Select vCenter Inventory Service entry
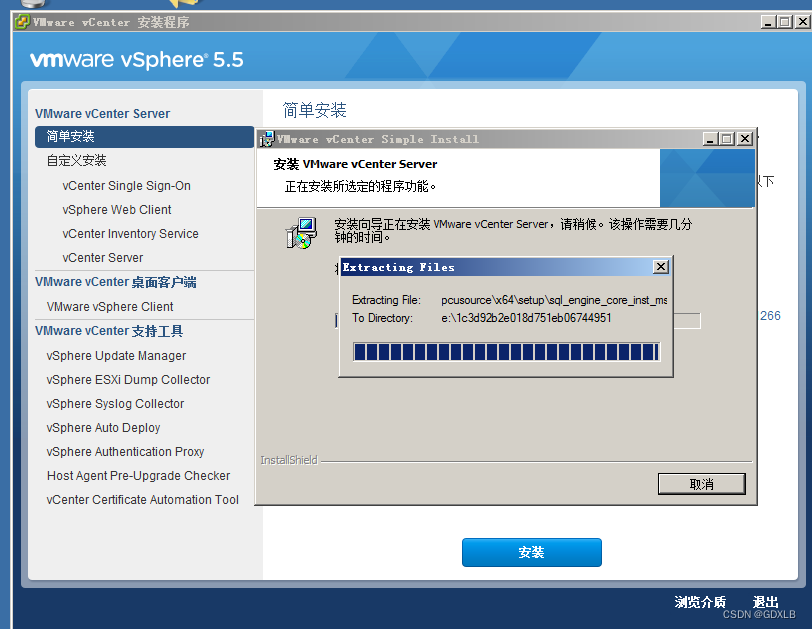Image resolution: width=812 pixels, height=629 pixels. pos(130,233)
